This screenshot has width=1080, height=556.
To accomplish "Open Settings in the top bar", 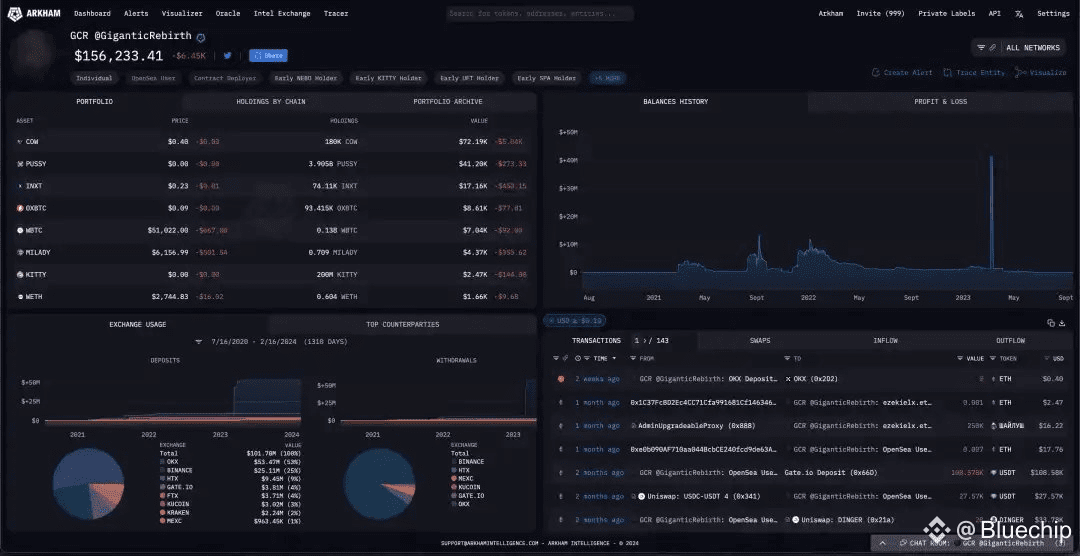I will coord(1053,13).
